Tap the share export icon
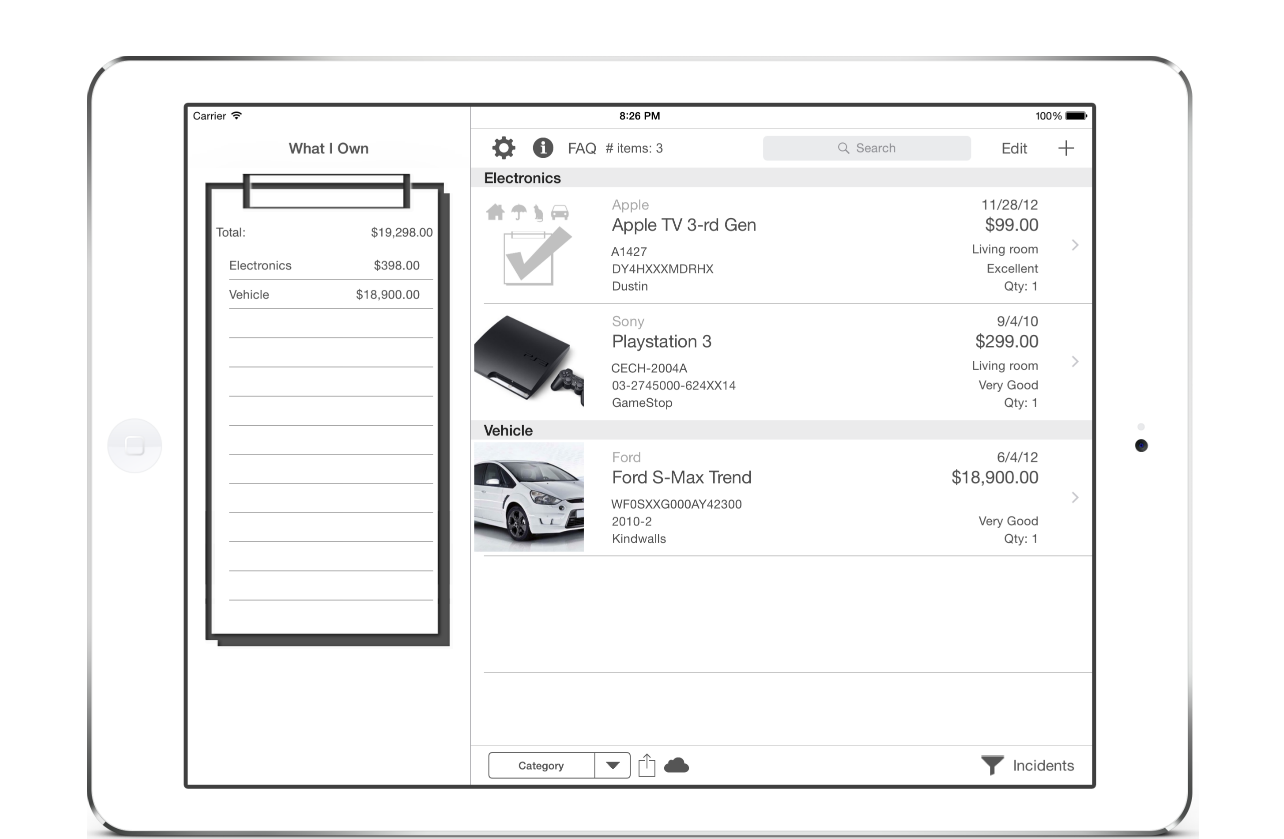Image resolution: width=1284 pixels, height=839 pixels. pyautogui.click(x=646, y=765)
